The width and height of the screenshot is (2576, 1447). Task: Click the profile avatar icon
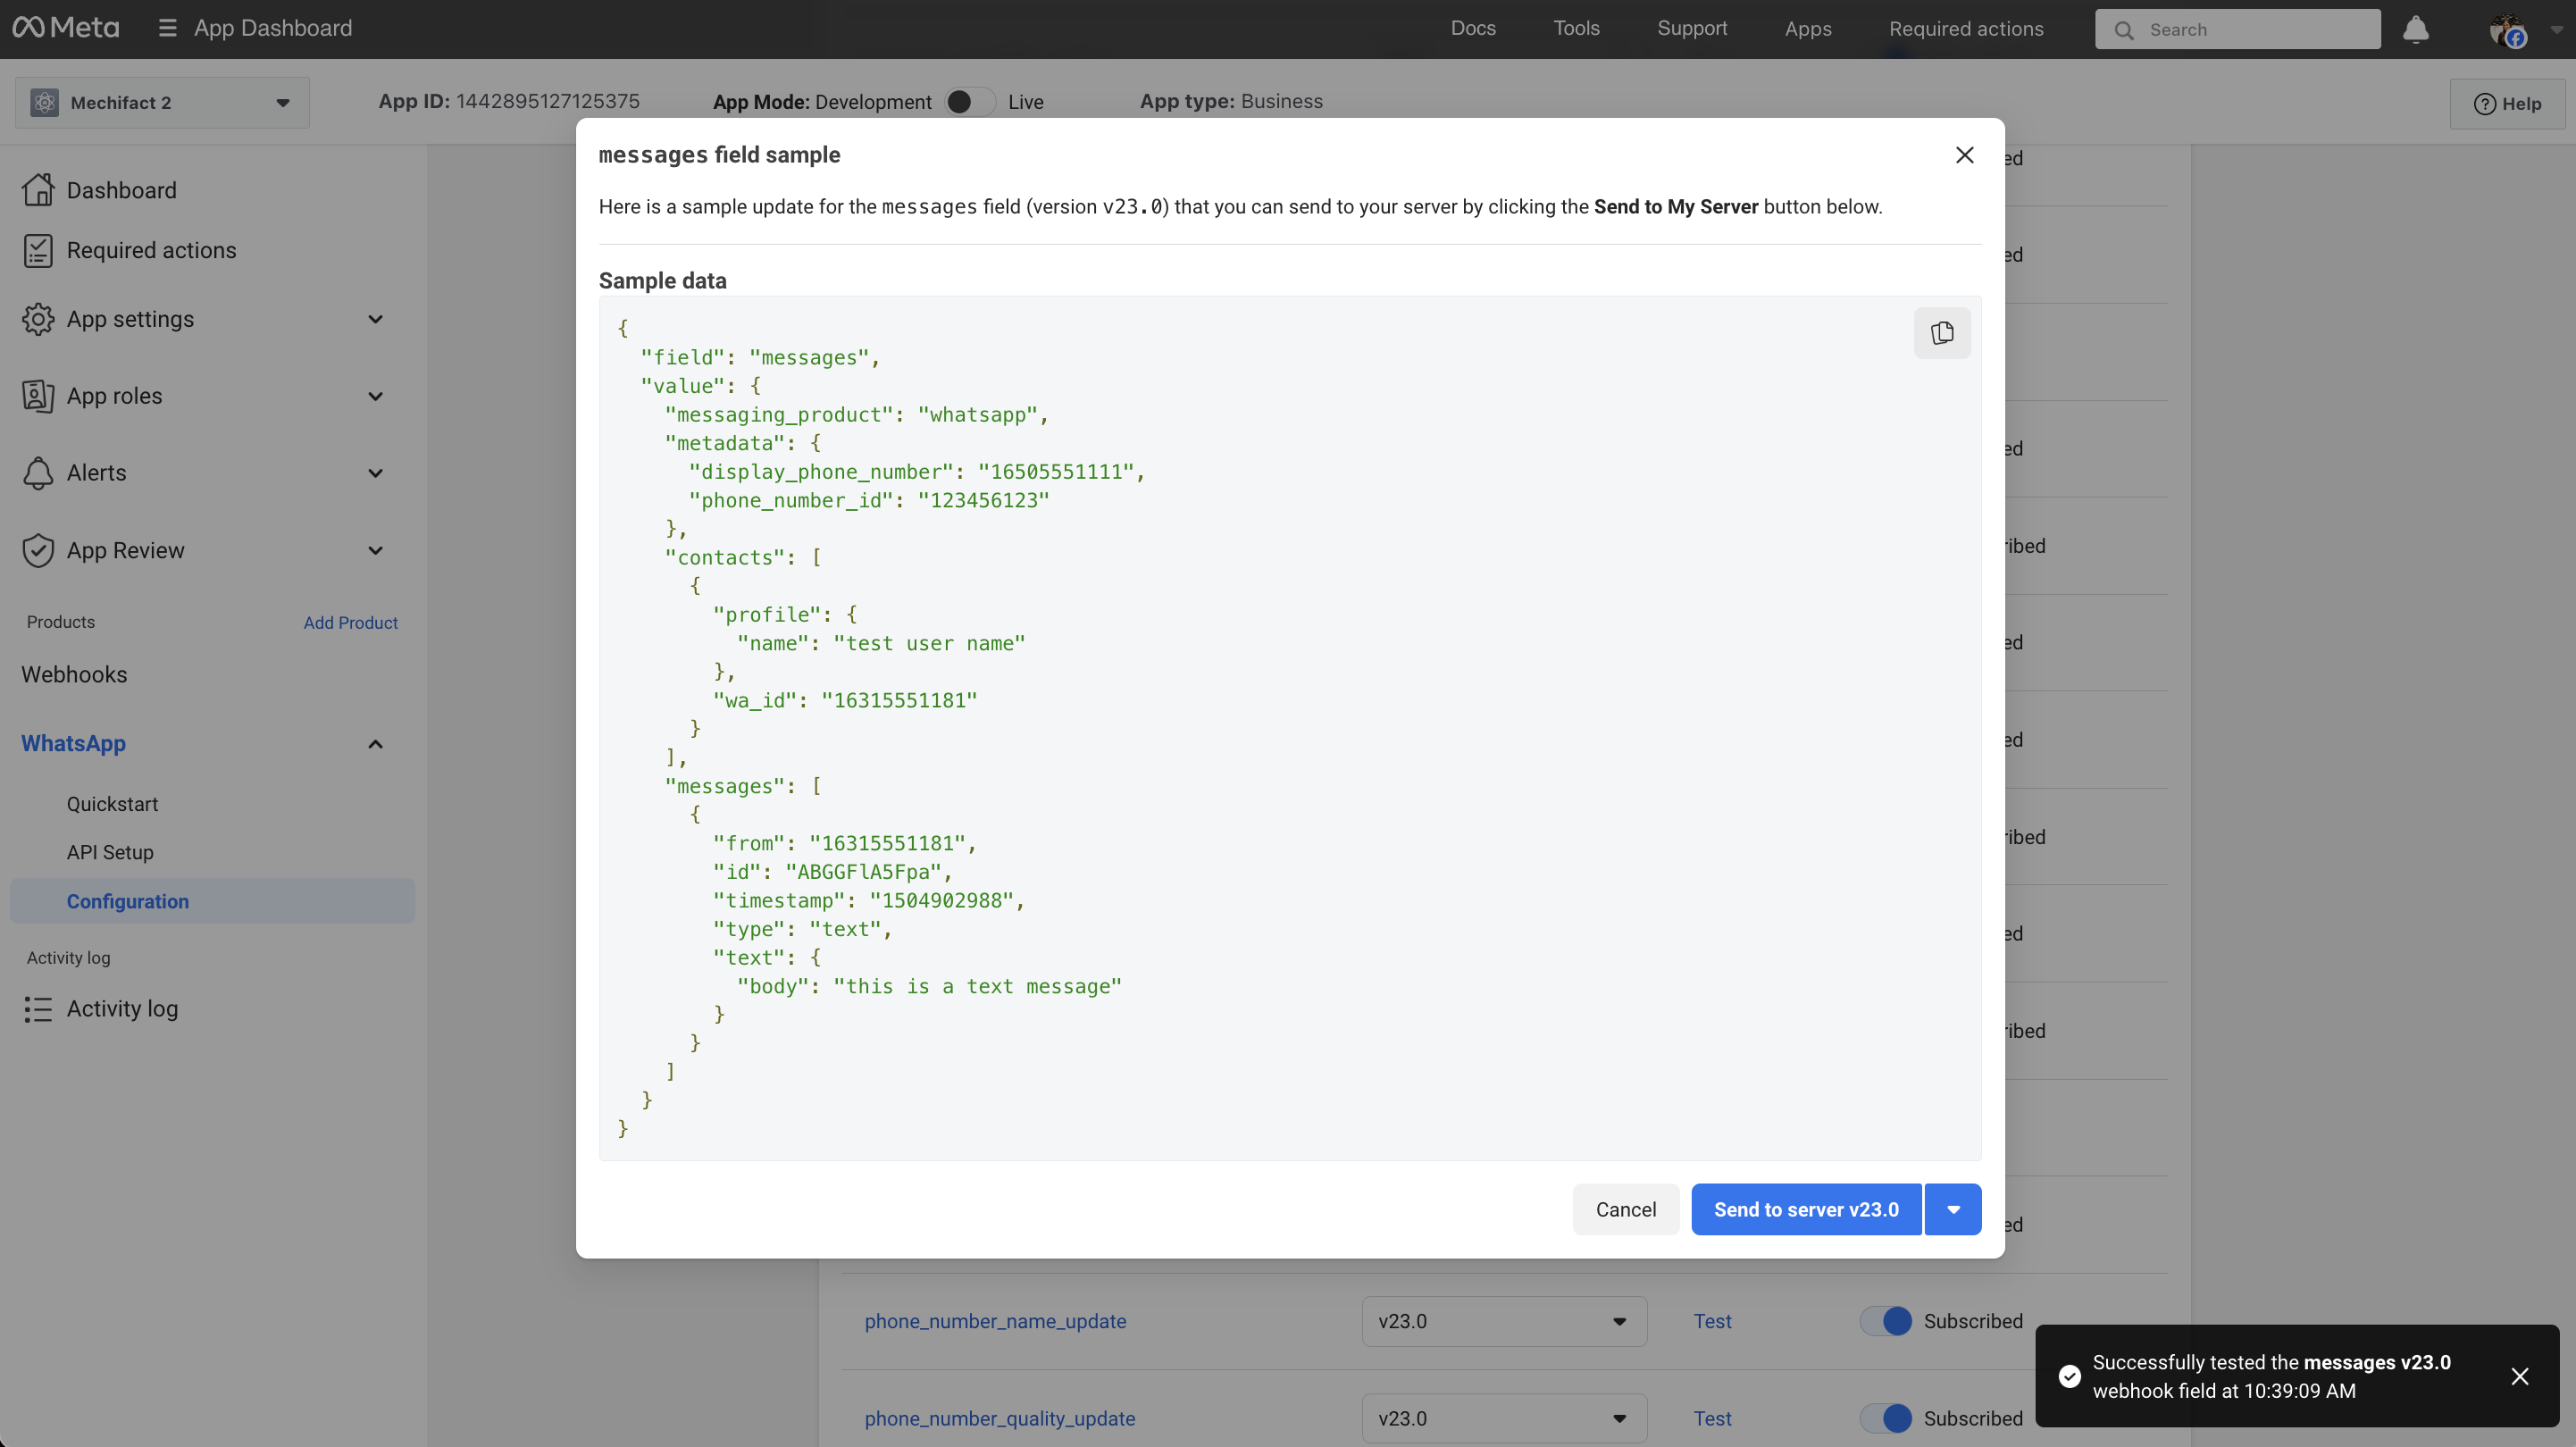[2507, 29]
